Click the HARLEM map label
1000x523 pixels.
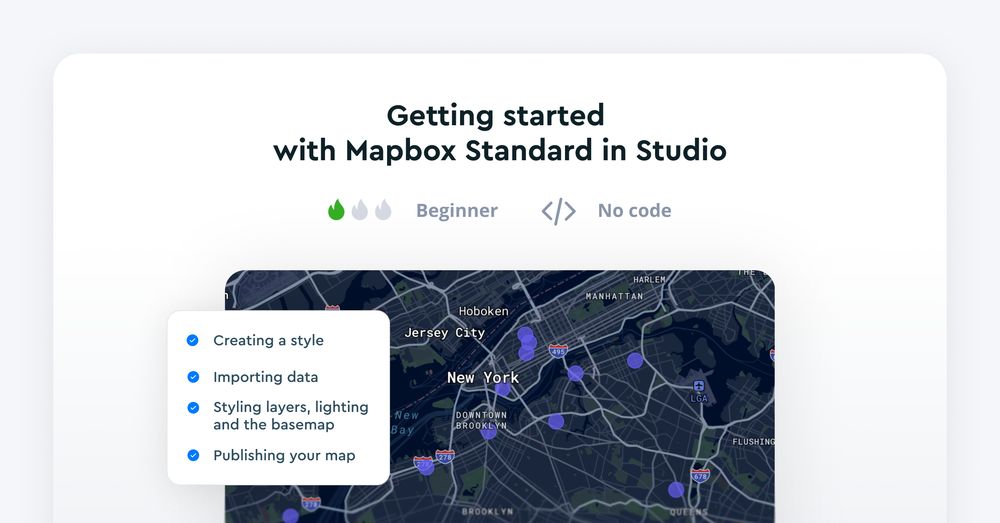click(649, 279)
